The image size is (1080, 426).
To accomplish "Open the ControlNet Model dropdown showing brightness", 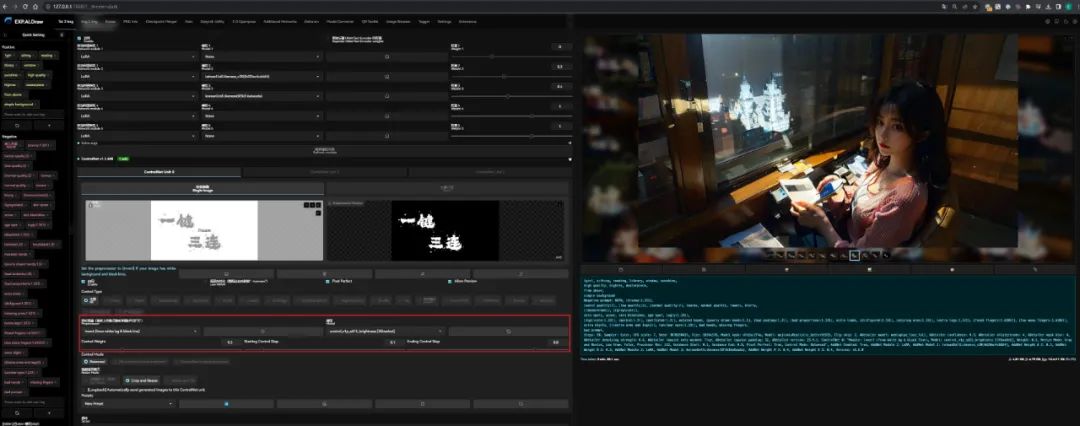I will click(x=385, y=331).
